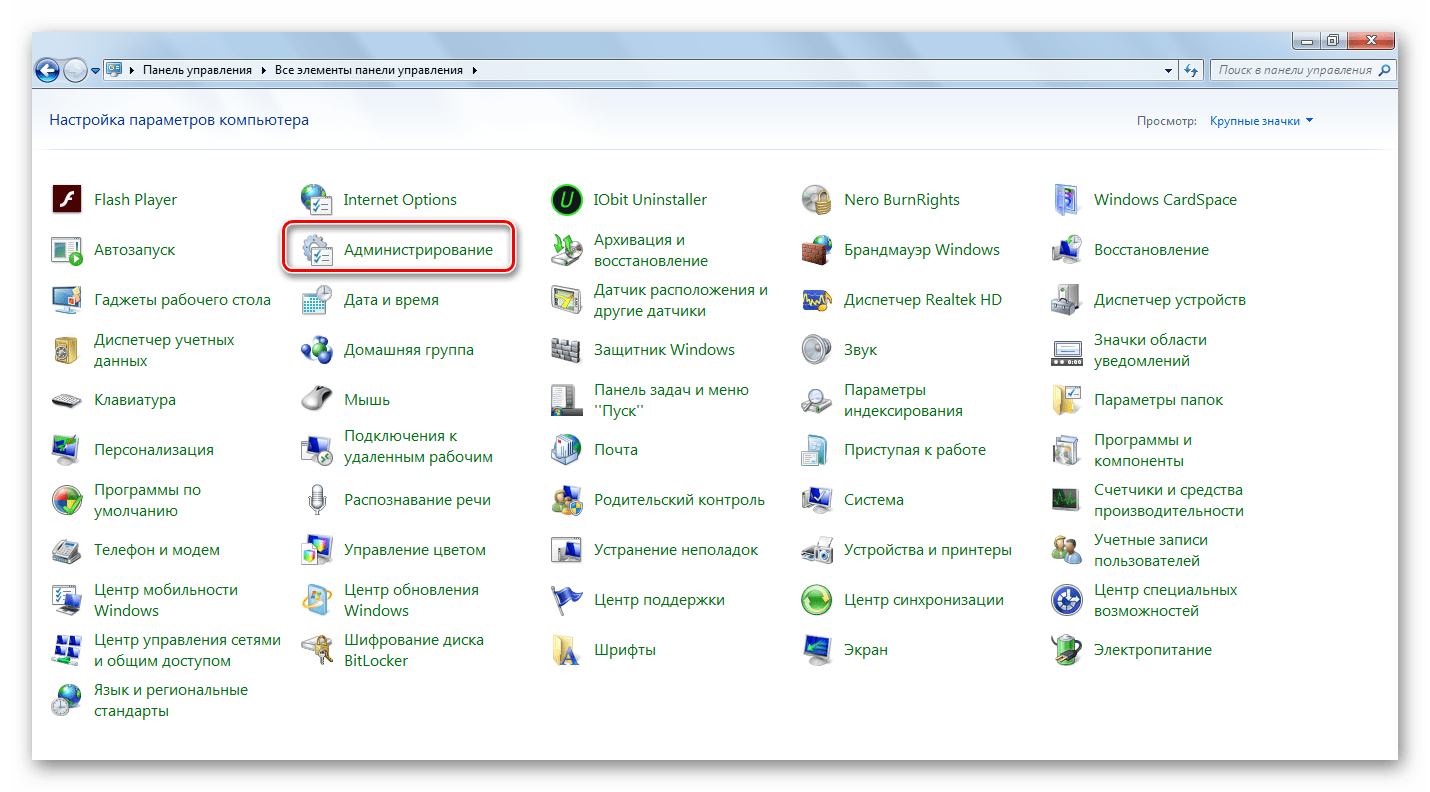Open the recent pages dropdown beside the navigation arrows
This screenshot has width=1430, height=792.
click(96, 71)
